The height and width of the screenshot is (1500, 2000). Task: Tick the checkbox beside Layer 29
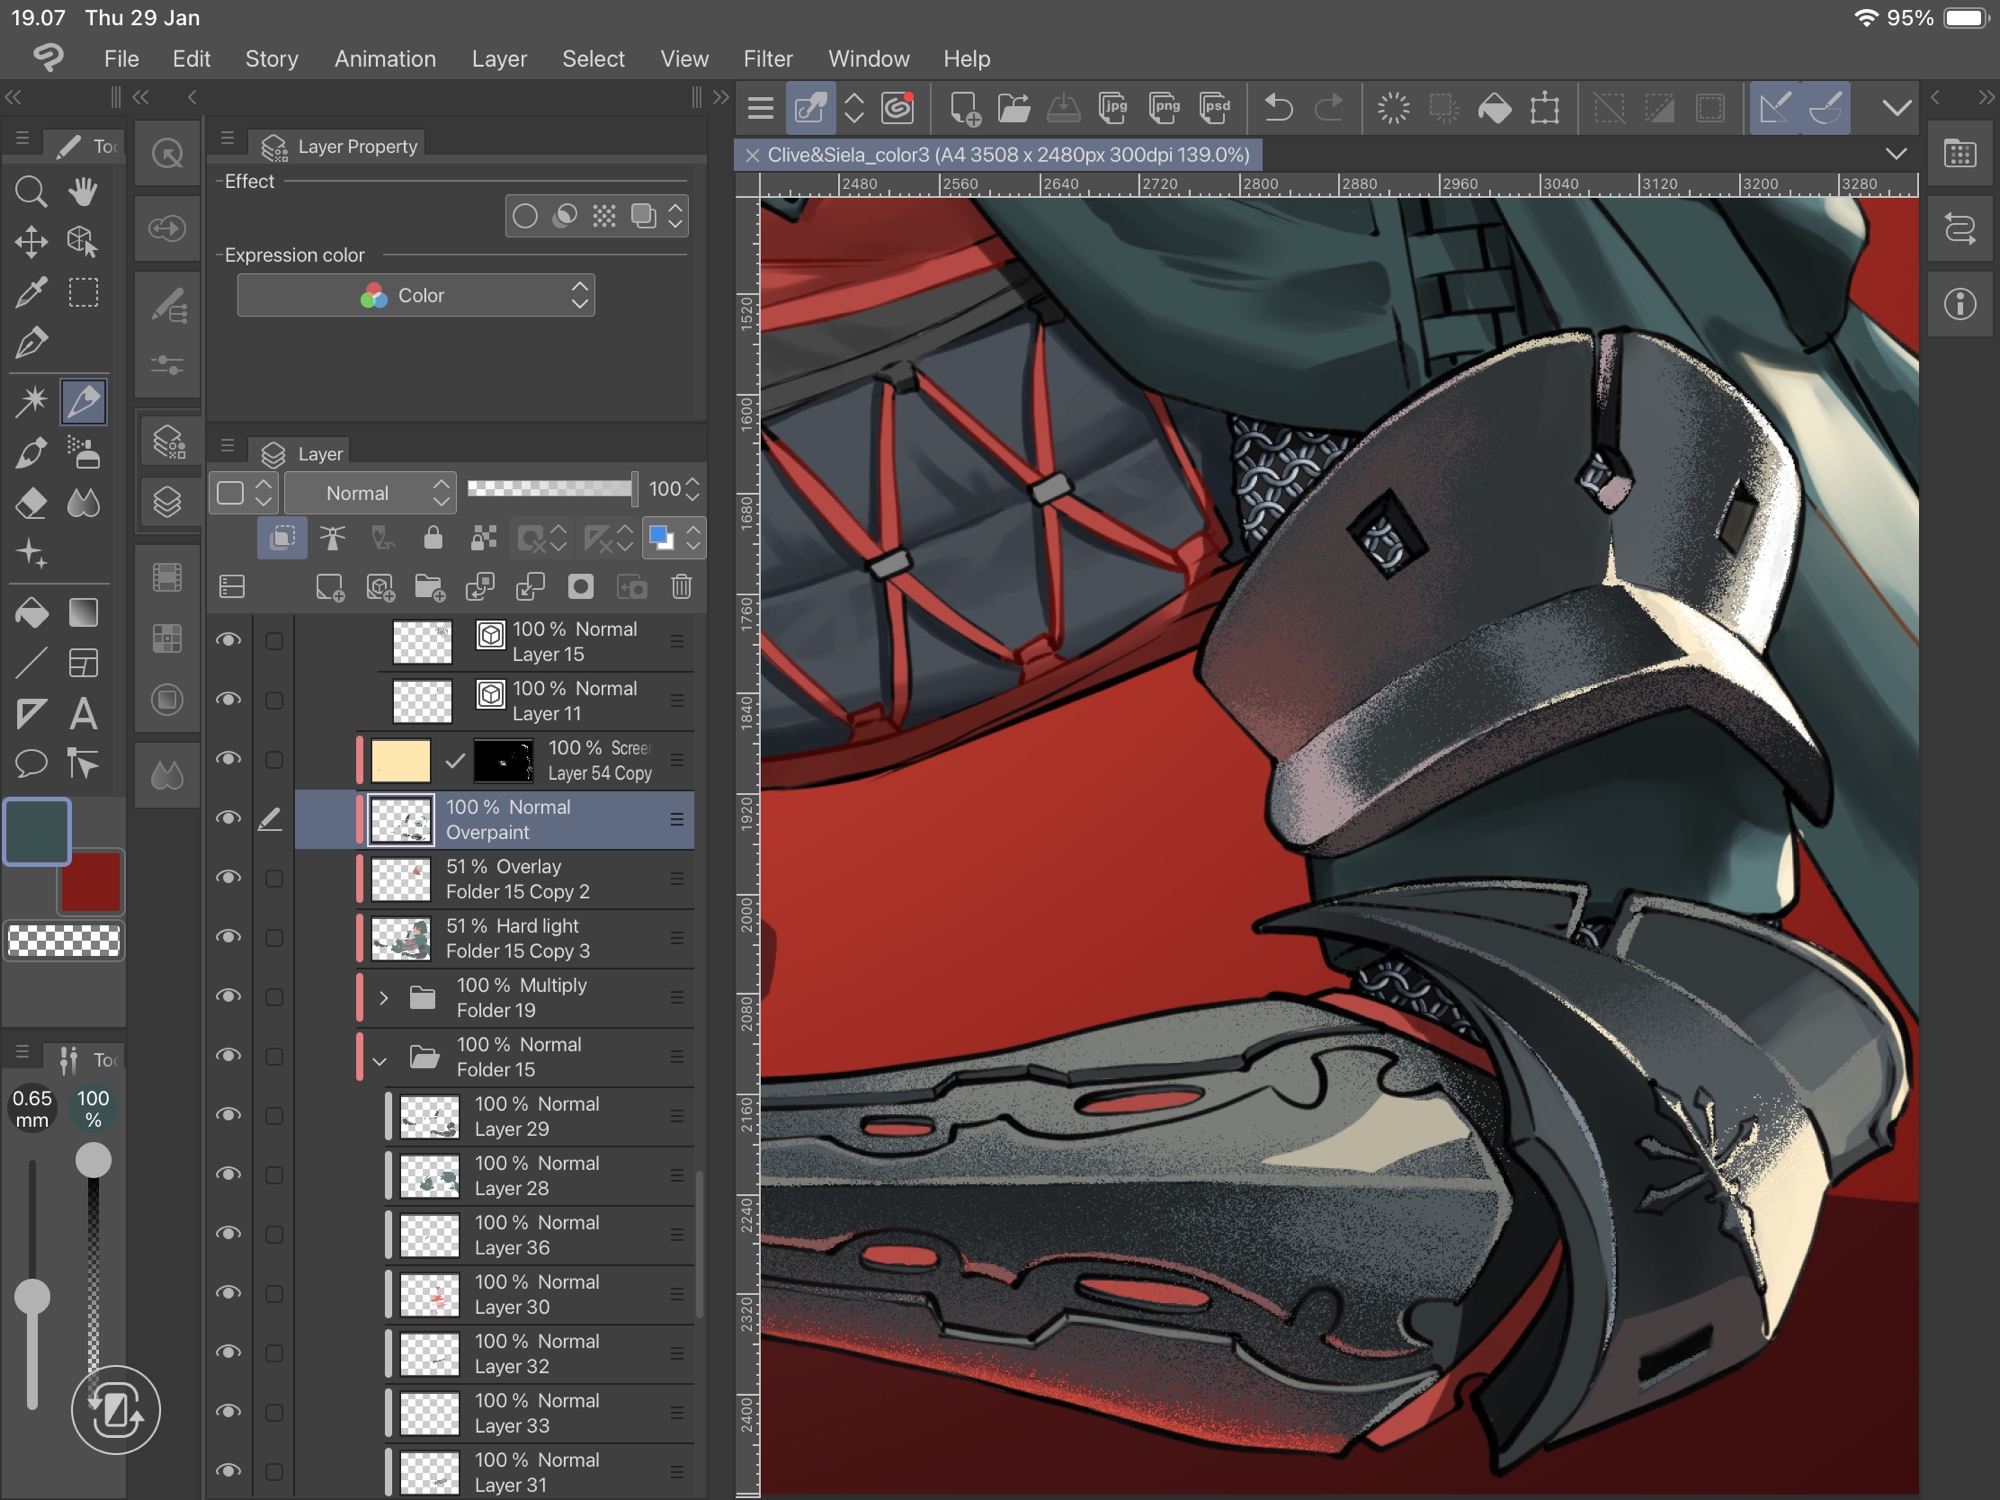[x=274, y=1116]
